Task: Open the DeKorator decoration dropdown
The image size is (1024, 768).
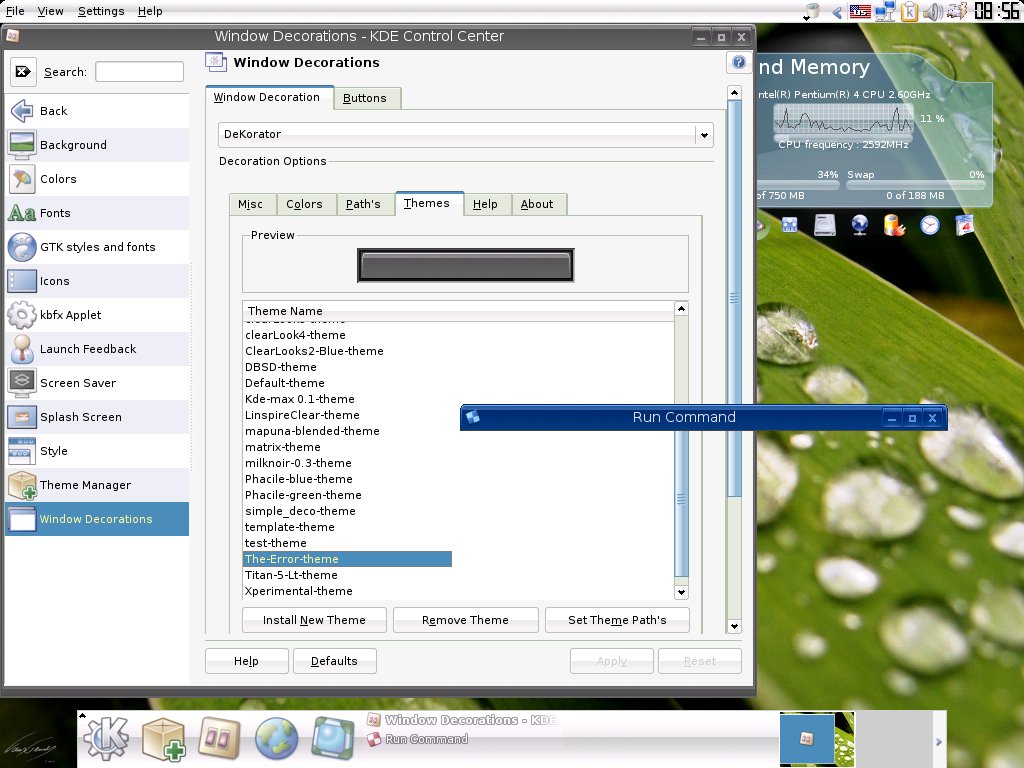Action: click(466, 135)
